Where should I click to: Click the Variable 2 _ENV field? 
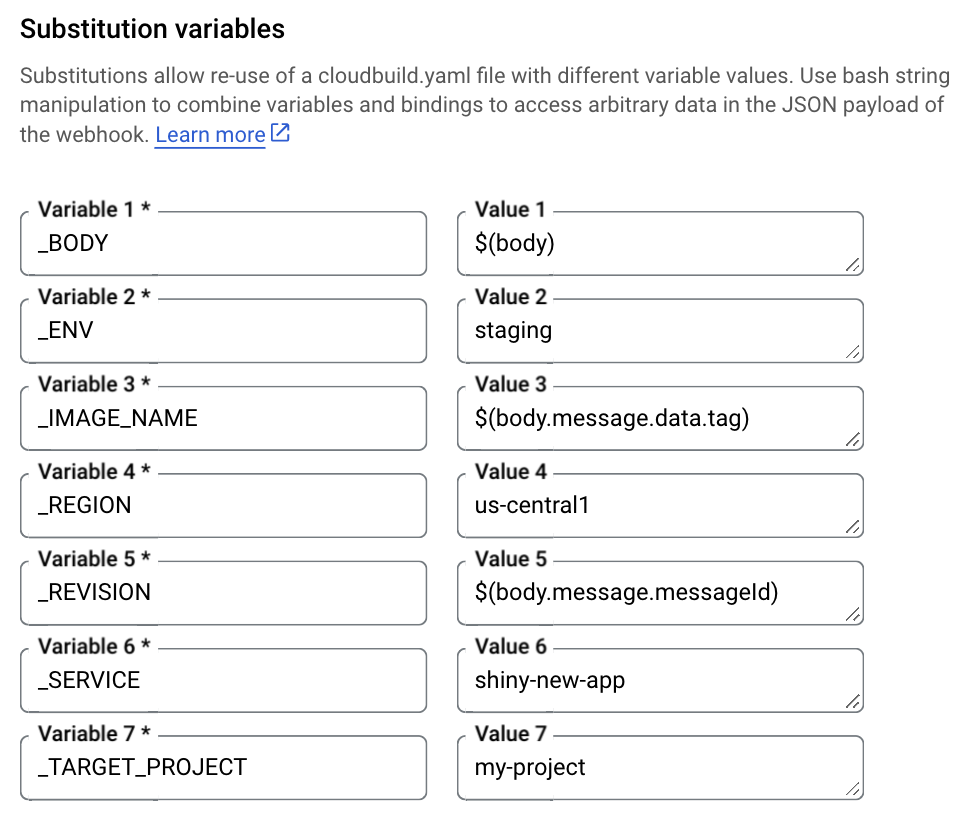click(223, 330)
